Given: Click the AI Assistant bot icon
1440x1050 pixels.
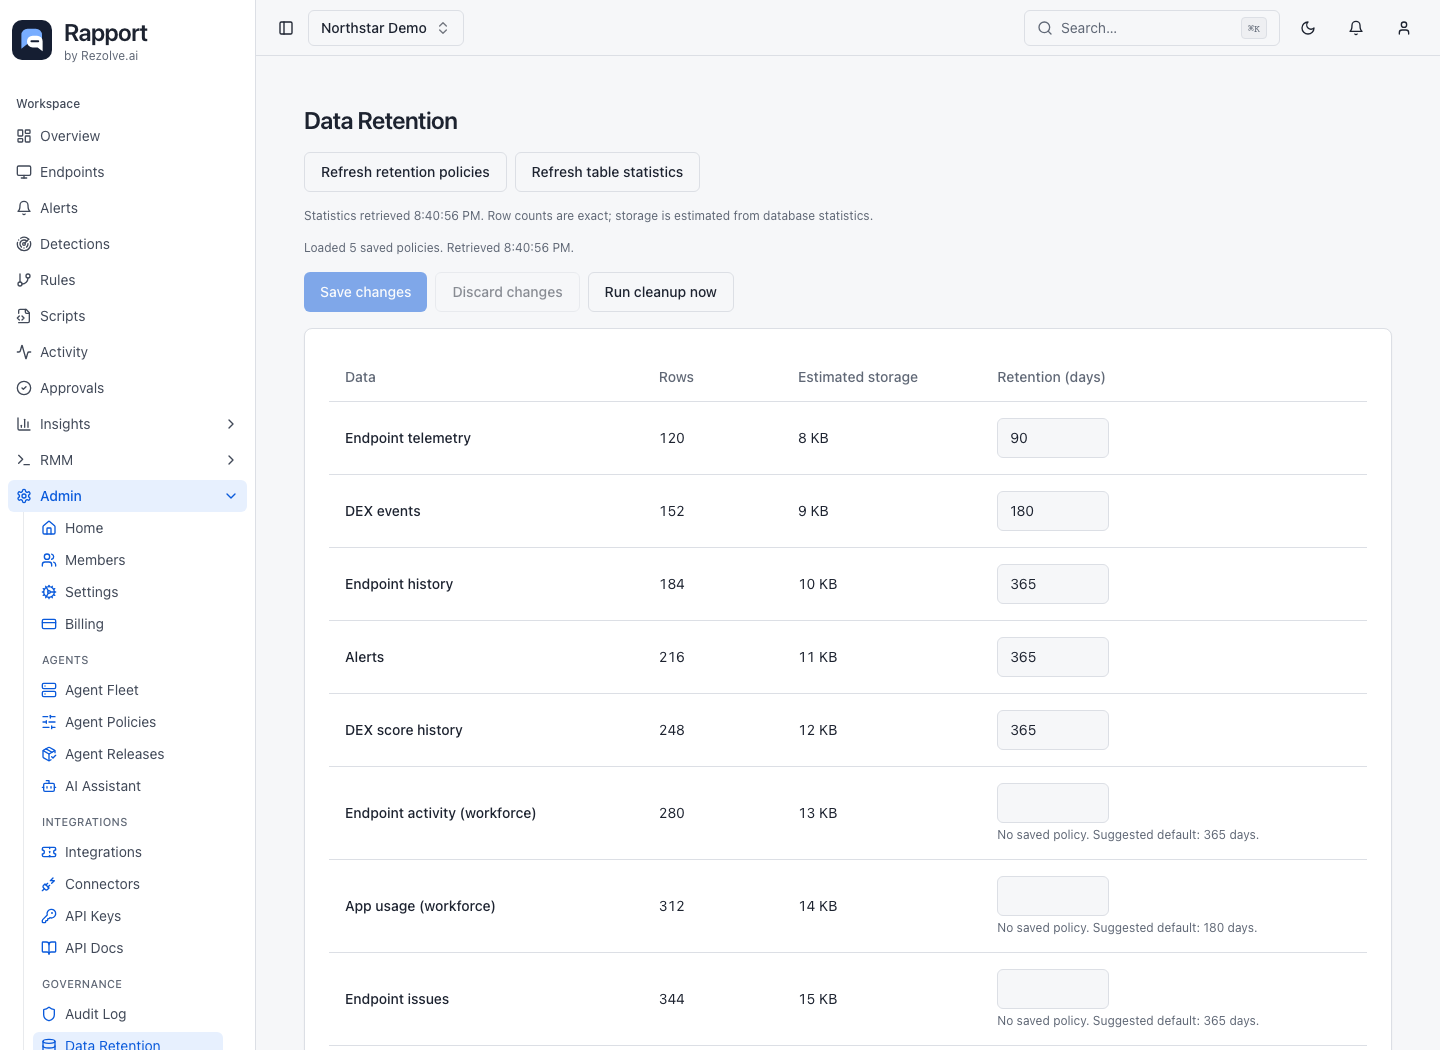Looking at the screenshot, I should pyautogui.click(x=49, y=786).
